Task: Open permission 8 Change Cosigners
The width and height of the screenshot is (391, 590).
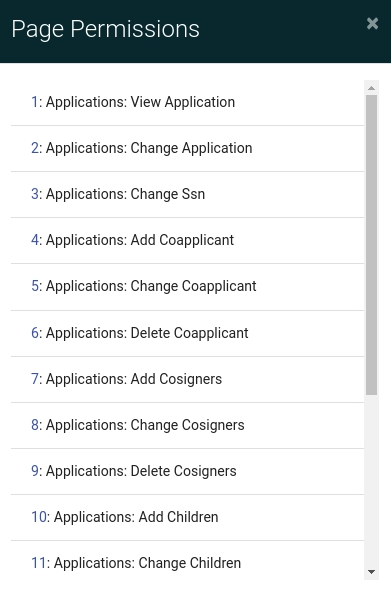Action: point(187,425)
